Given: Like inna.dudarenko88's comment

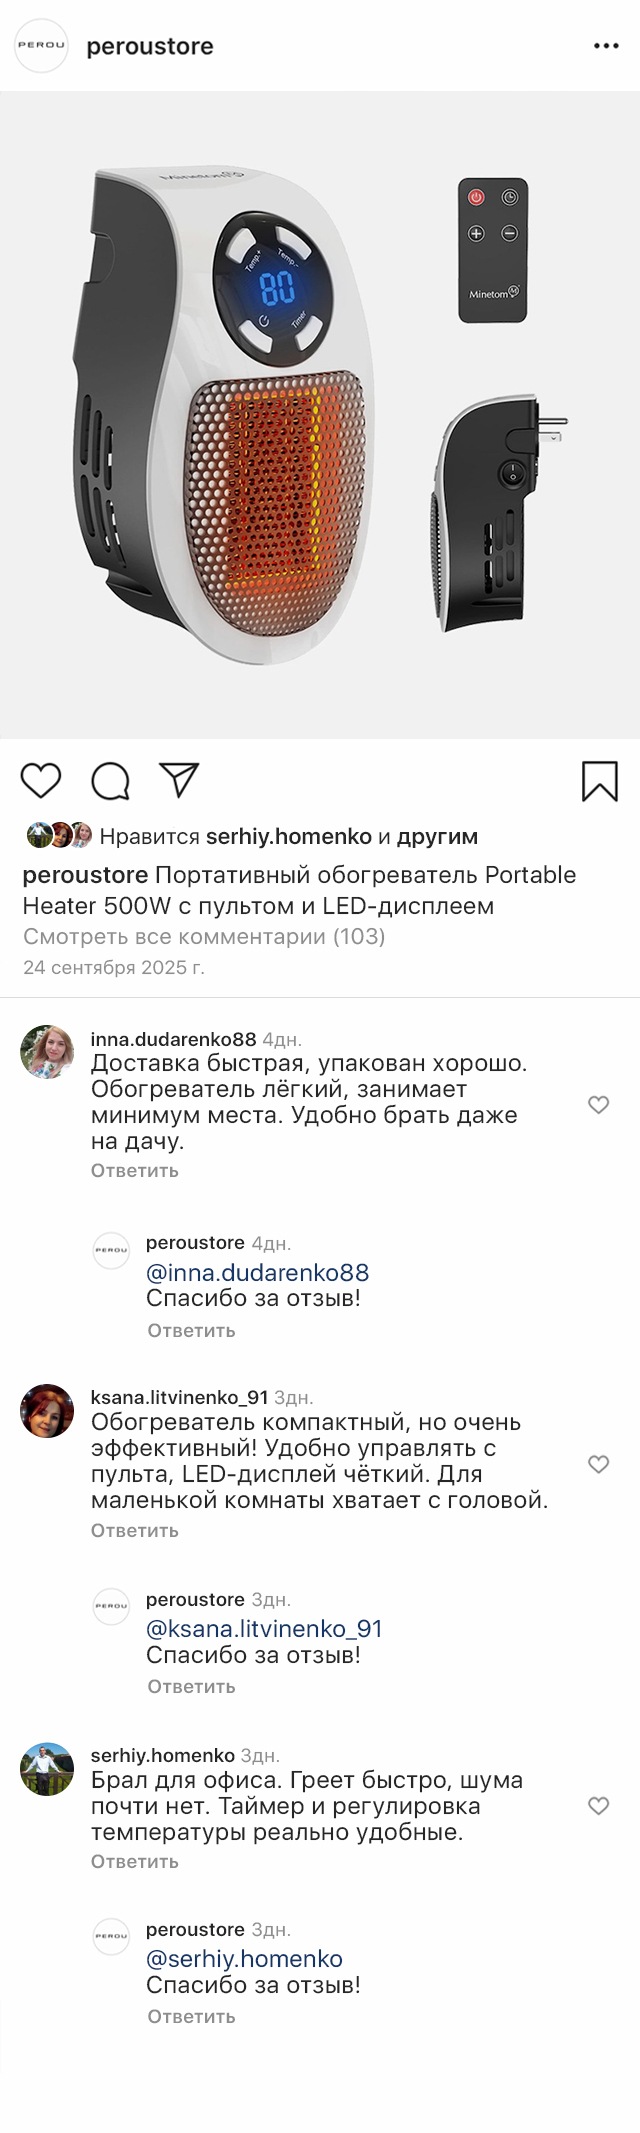Looking at the screenshot, I should coord(598,1104).
